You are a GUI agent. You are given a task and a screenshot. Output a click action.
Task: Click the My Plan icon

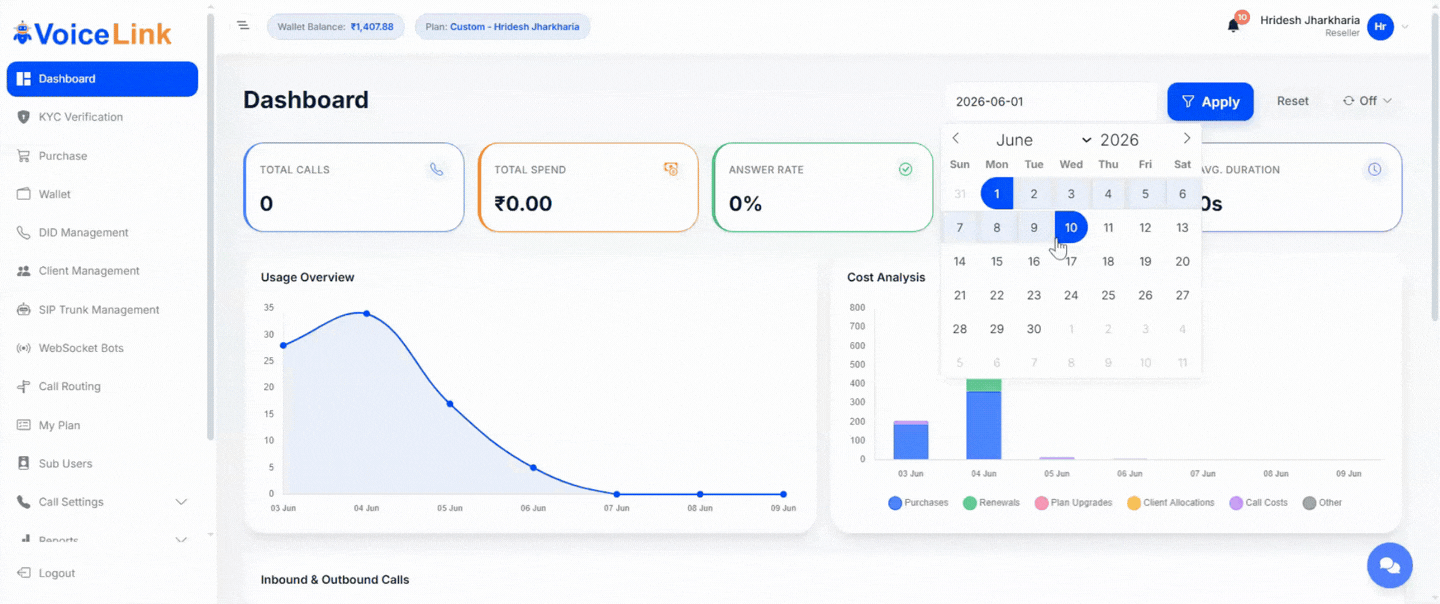pos(23,425)
